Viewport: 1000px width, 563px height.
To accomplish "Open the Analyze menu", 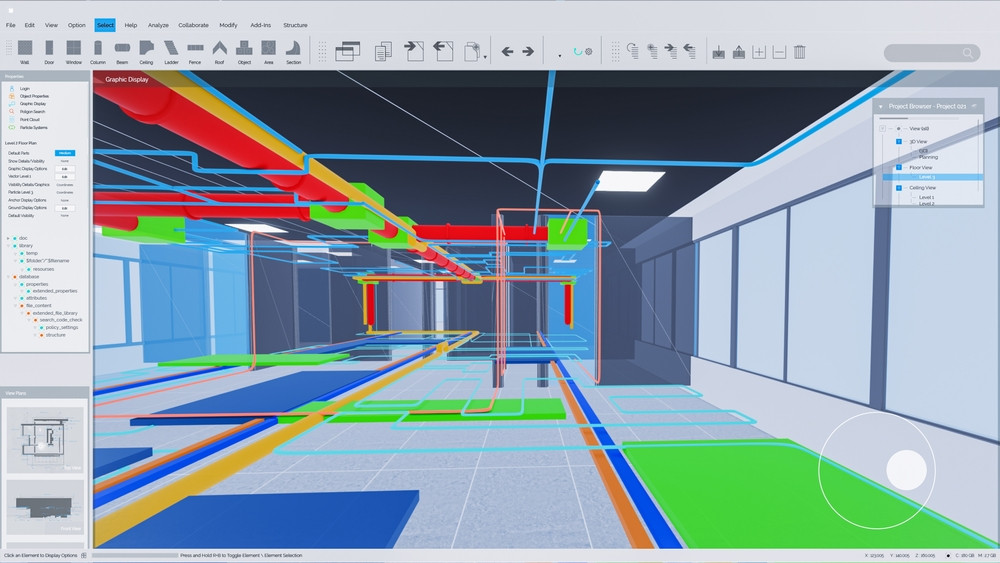I will click(158, 25).
